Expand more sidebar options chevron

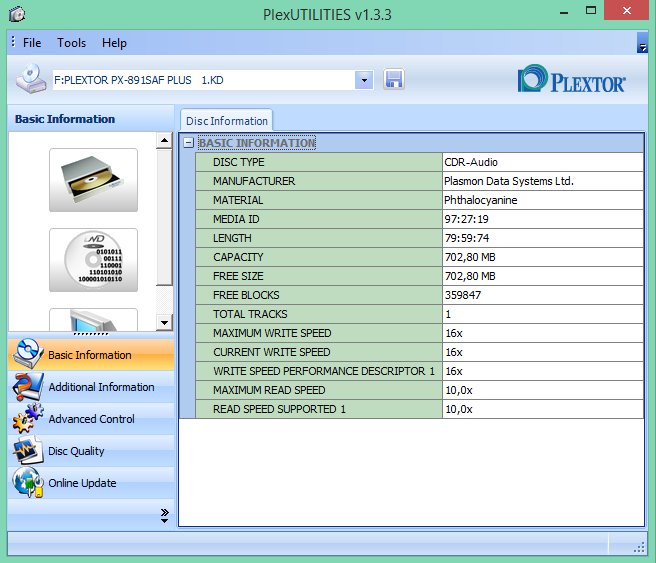coord(165,515)
